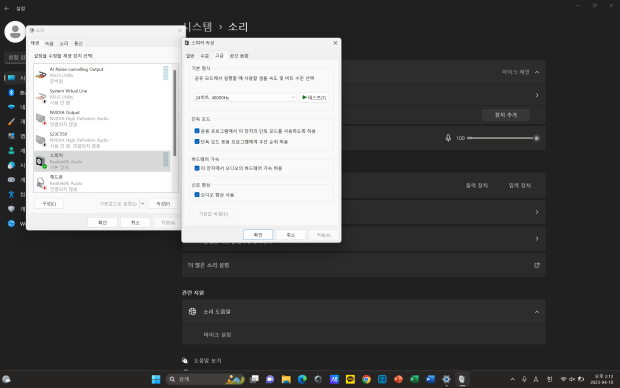Screen dimensions: 620x388
Task: Click 취소 in Speaker Properties dialog
Action: [x=291, y=235]
